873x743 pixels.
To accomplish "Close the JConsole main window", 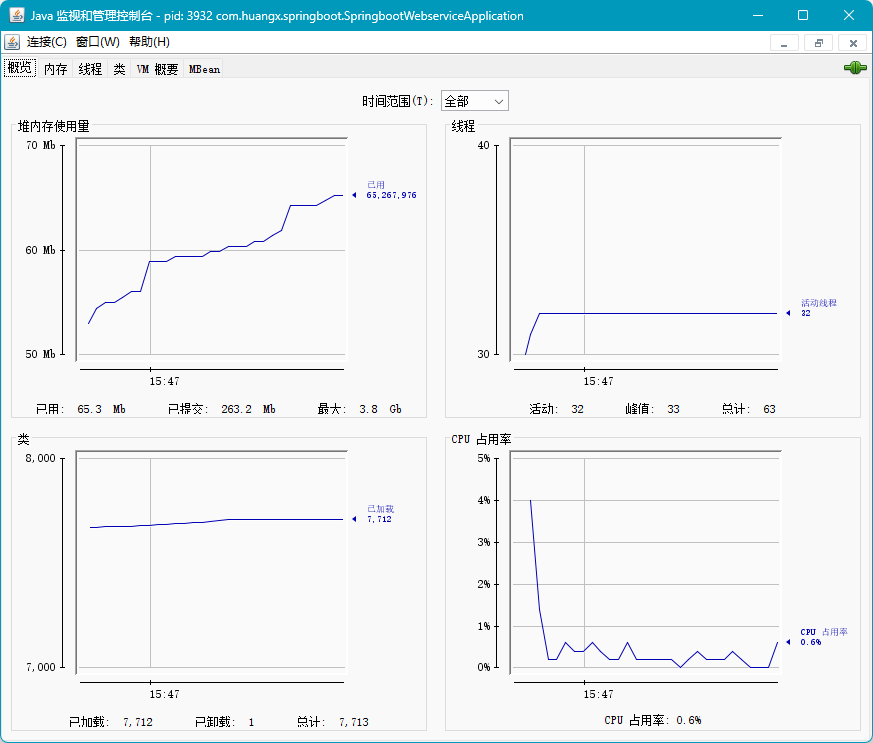I will (849, 15).
